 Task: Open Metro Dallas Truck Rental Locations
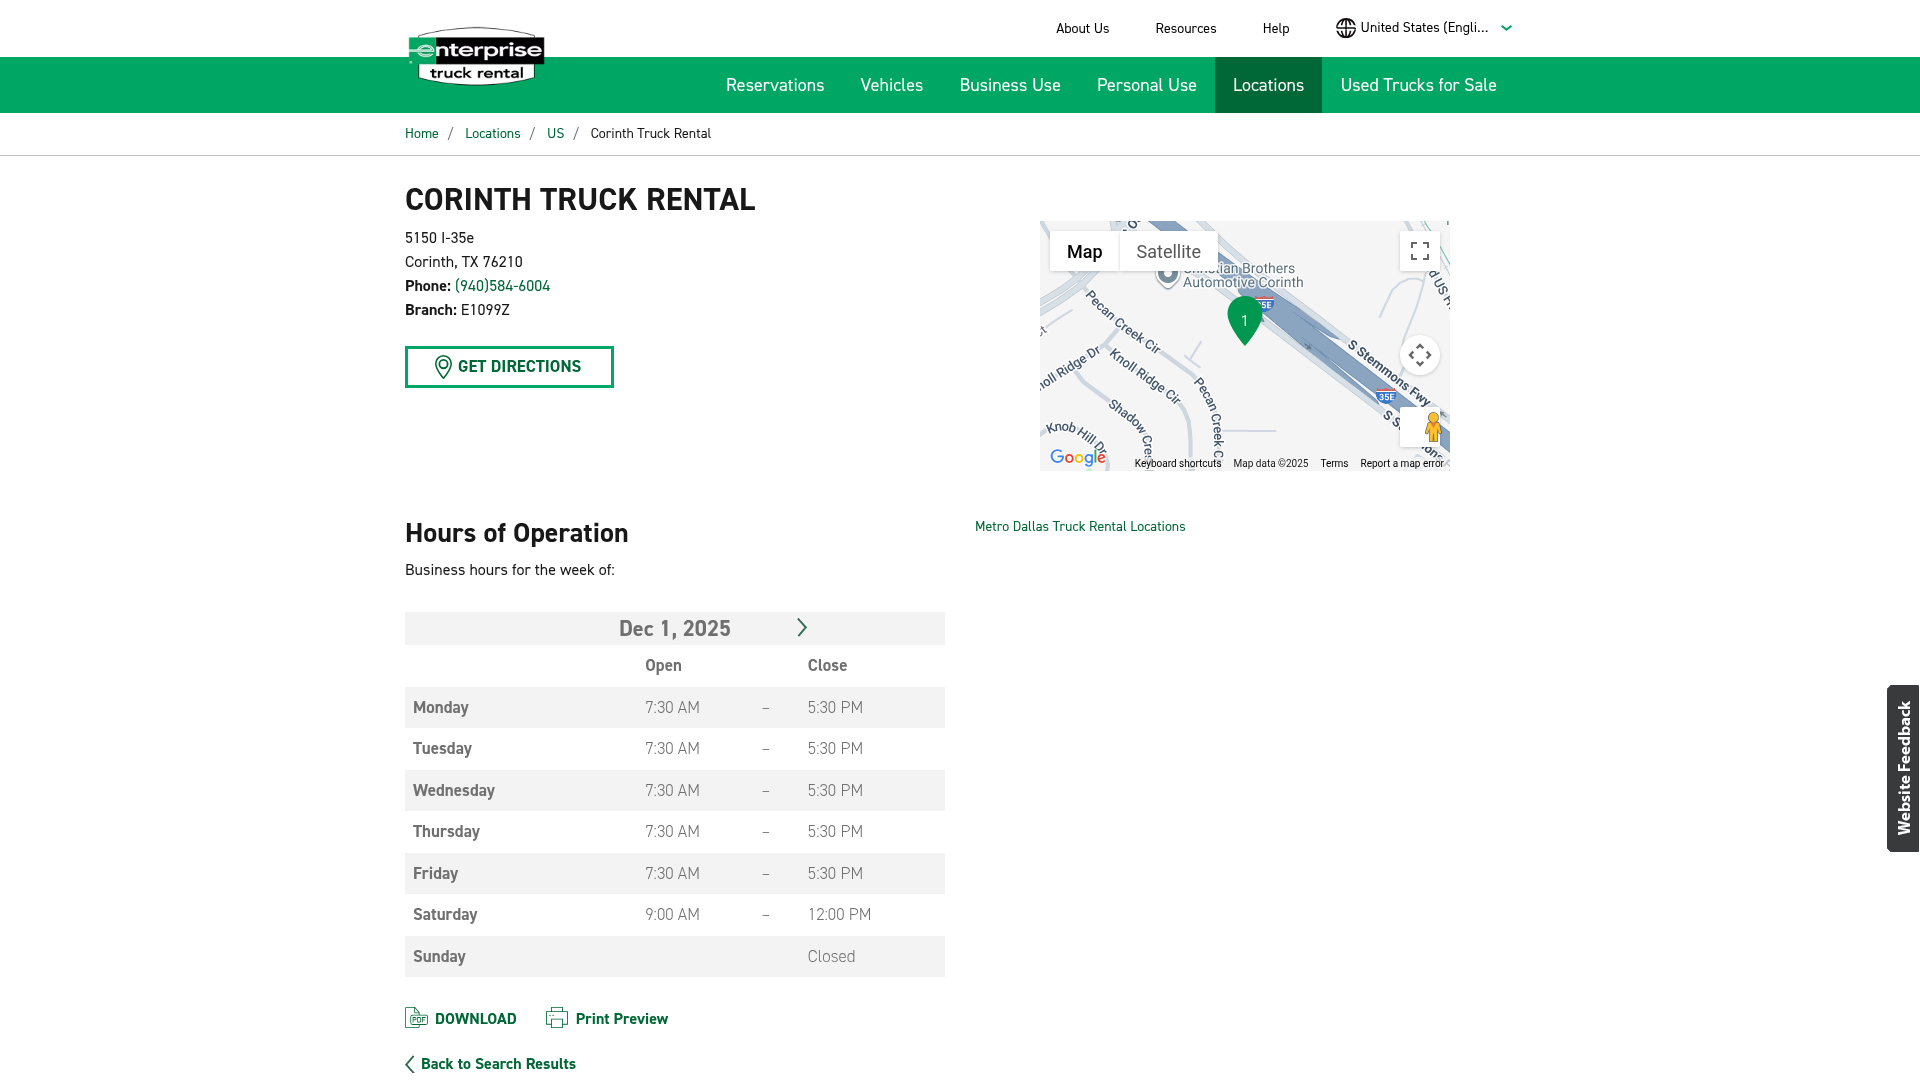click(1080, 526)
